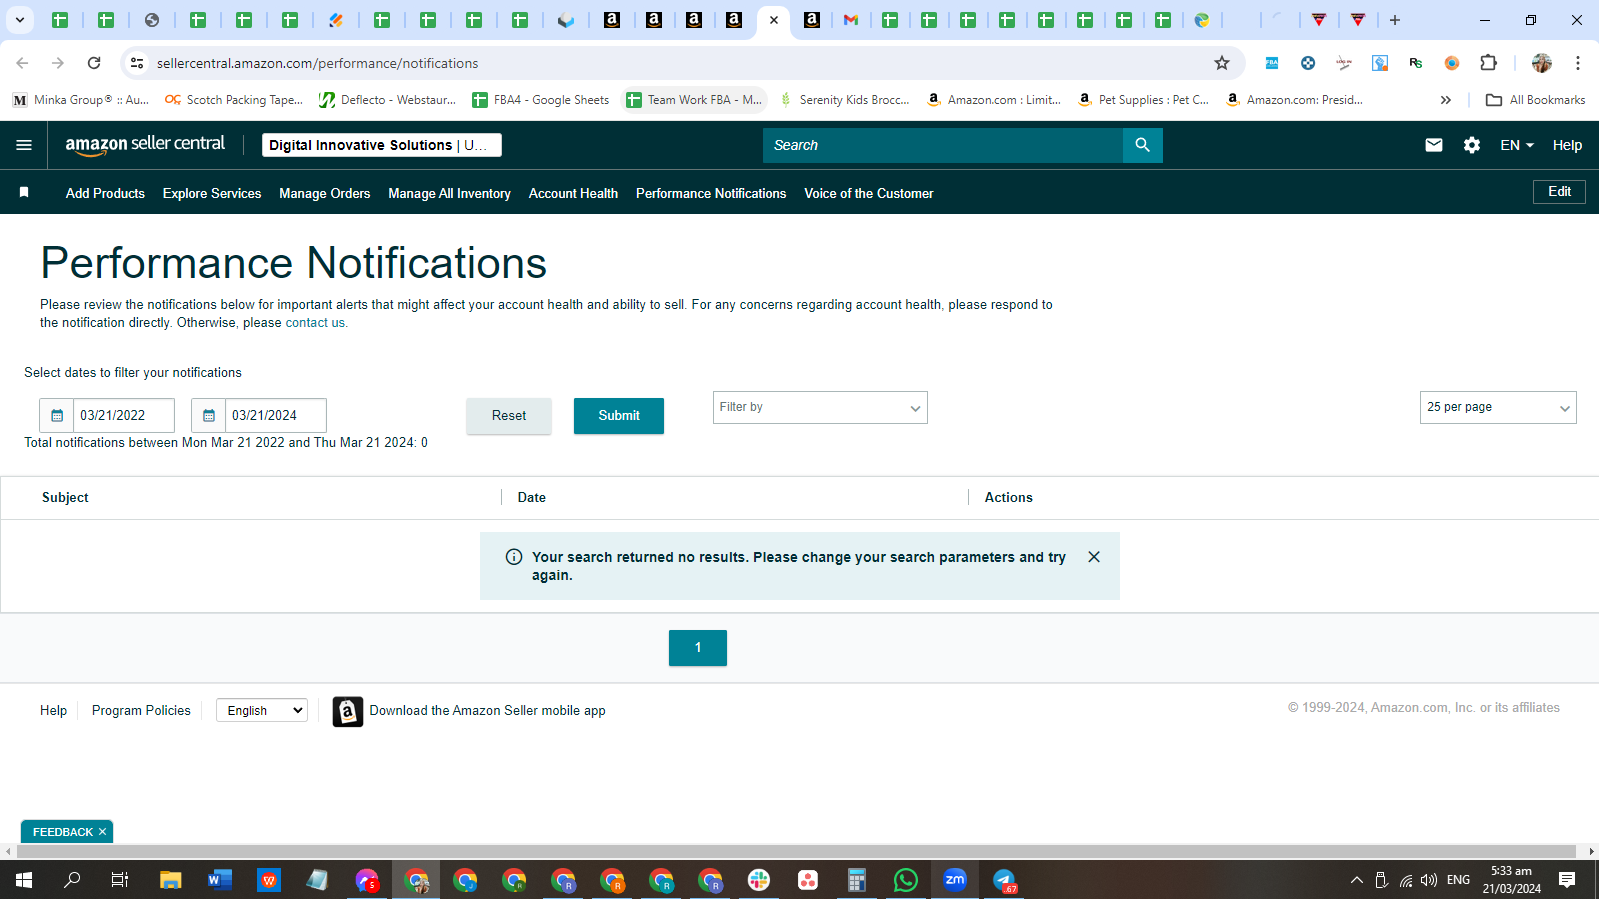Switch to the Gmail browser tab

click(x=851, y=20)
